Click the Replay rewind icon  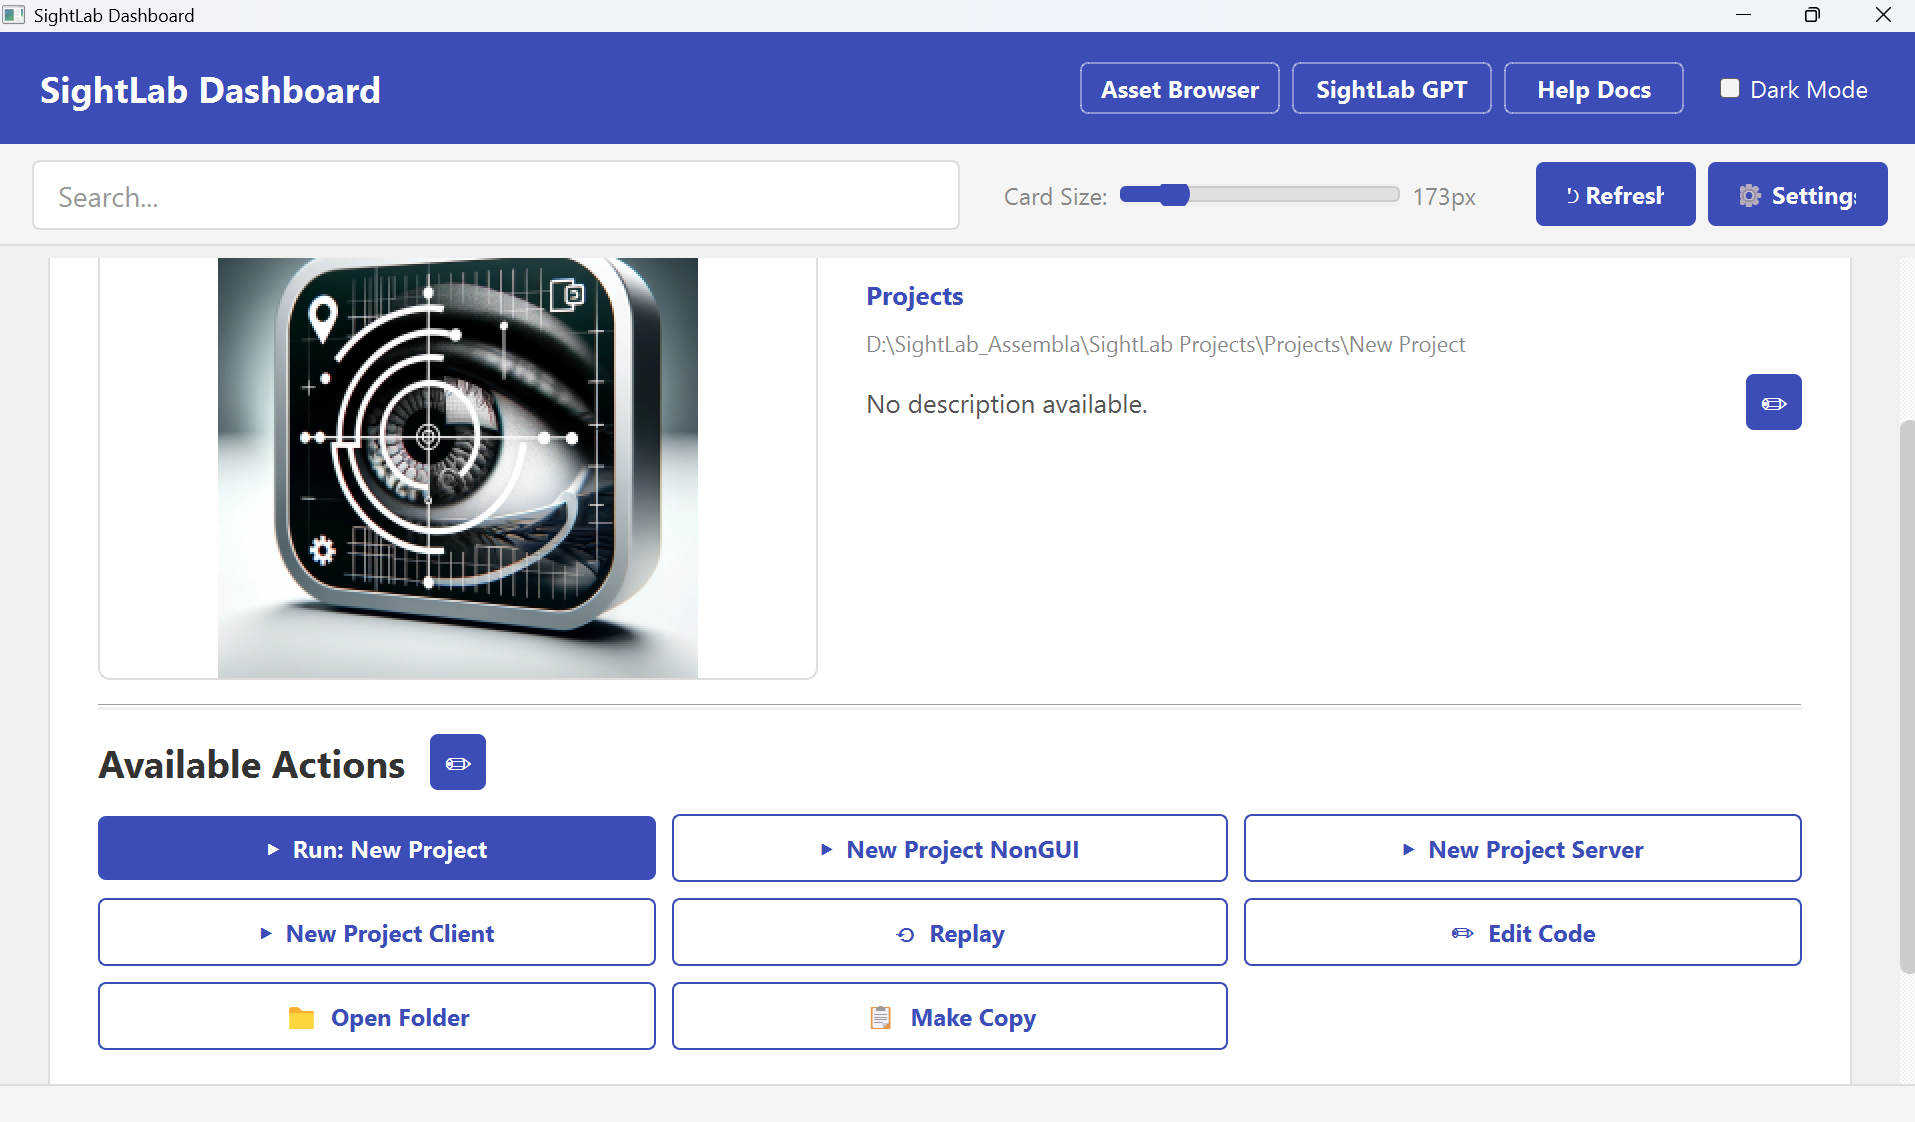(x=905, y=934)
